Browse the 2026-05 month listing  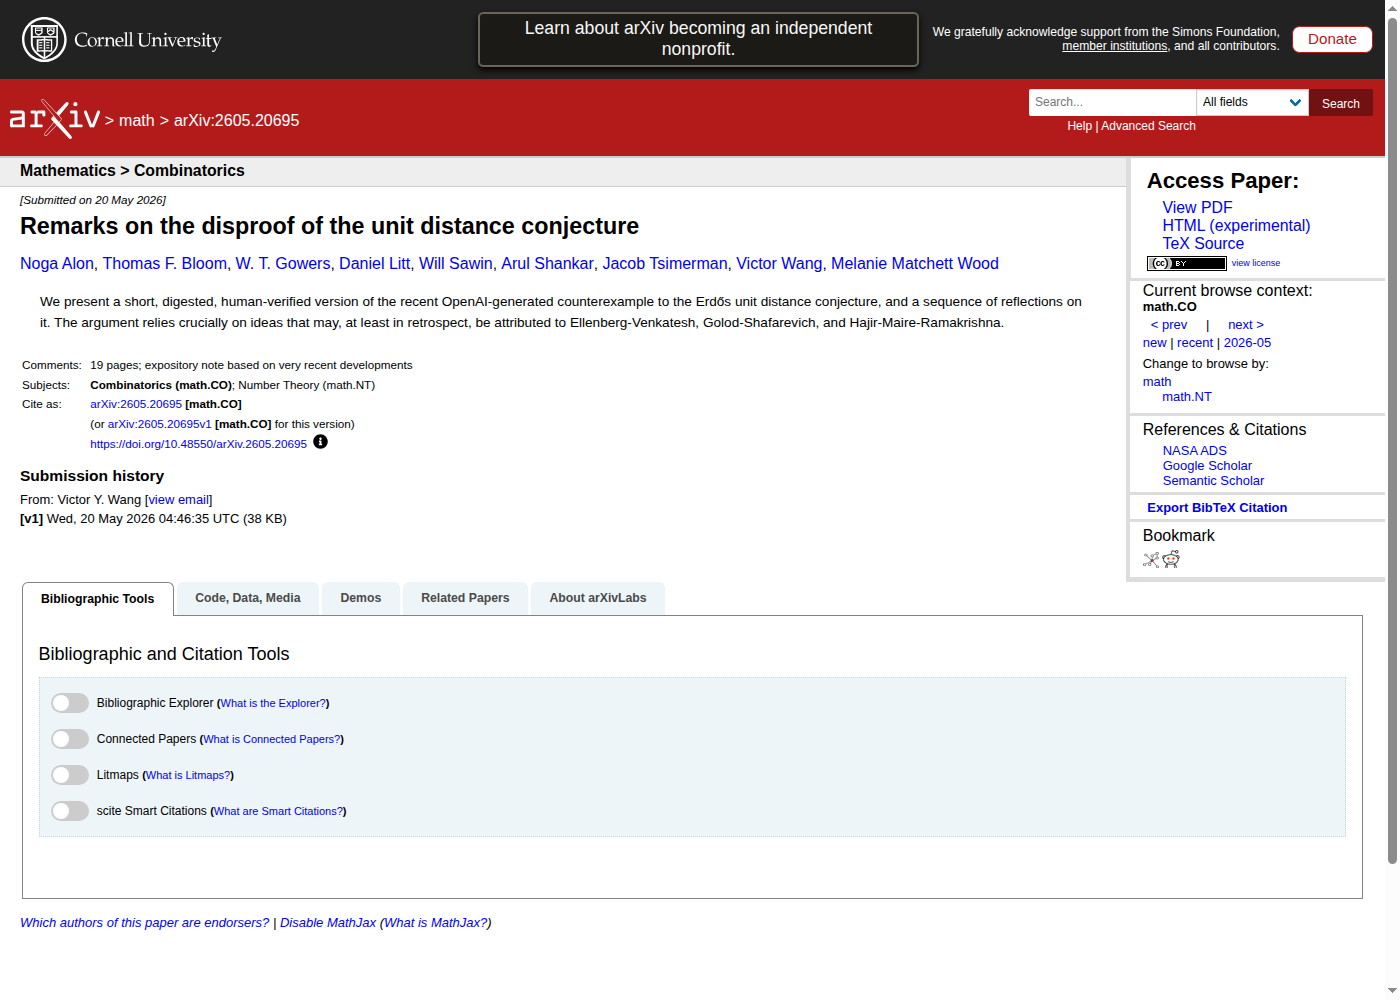click(1248, 343)
